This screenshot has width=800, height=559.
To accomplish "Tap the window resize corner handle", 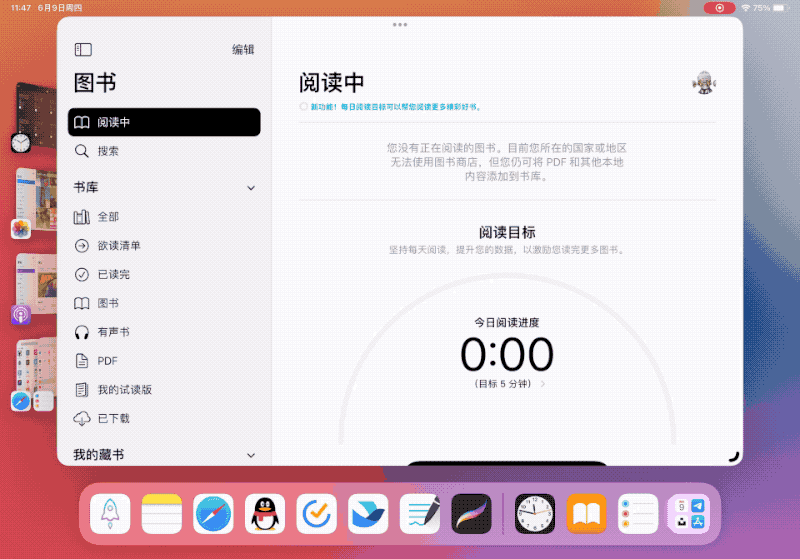I will coord(733,456).
